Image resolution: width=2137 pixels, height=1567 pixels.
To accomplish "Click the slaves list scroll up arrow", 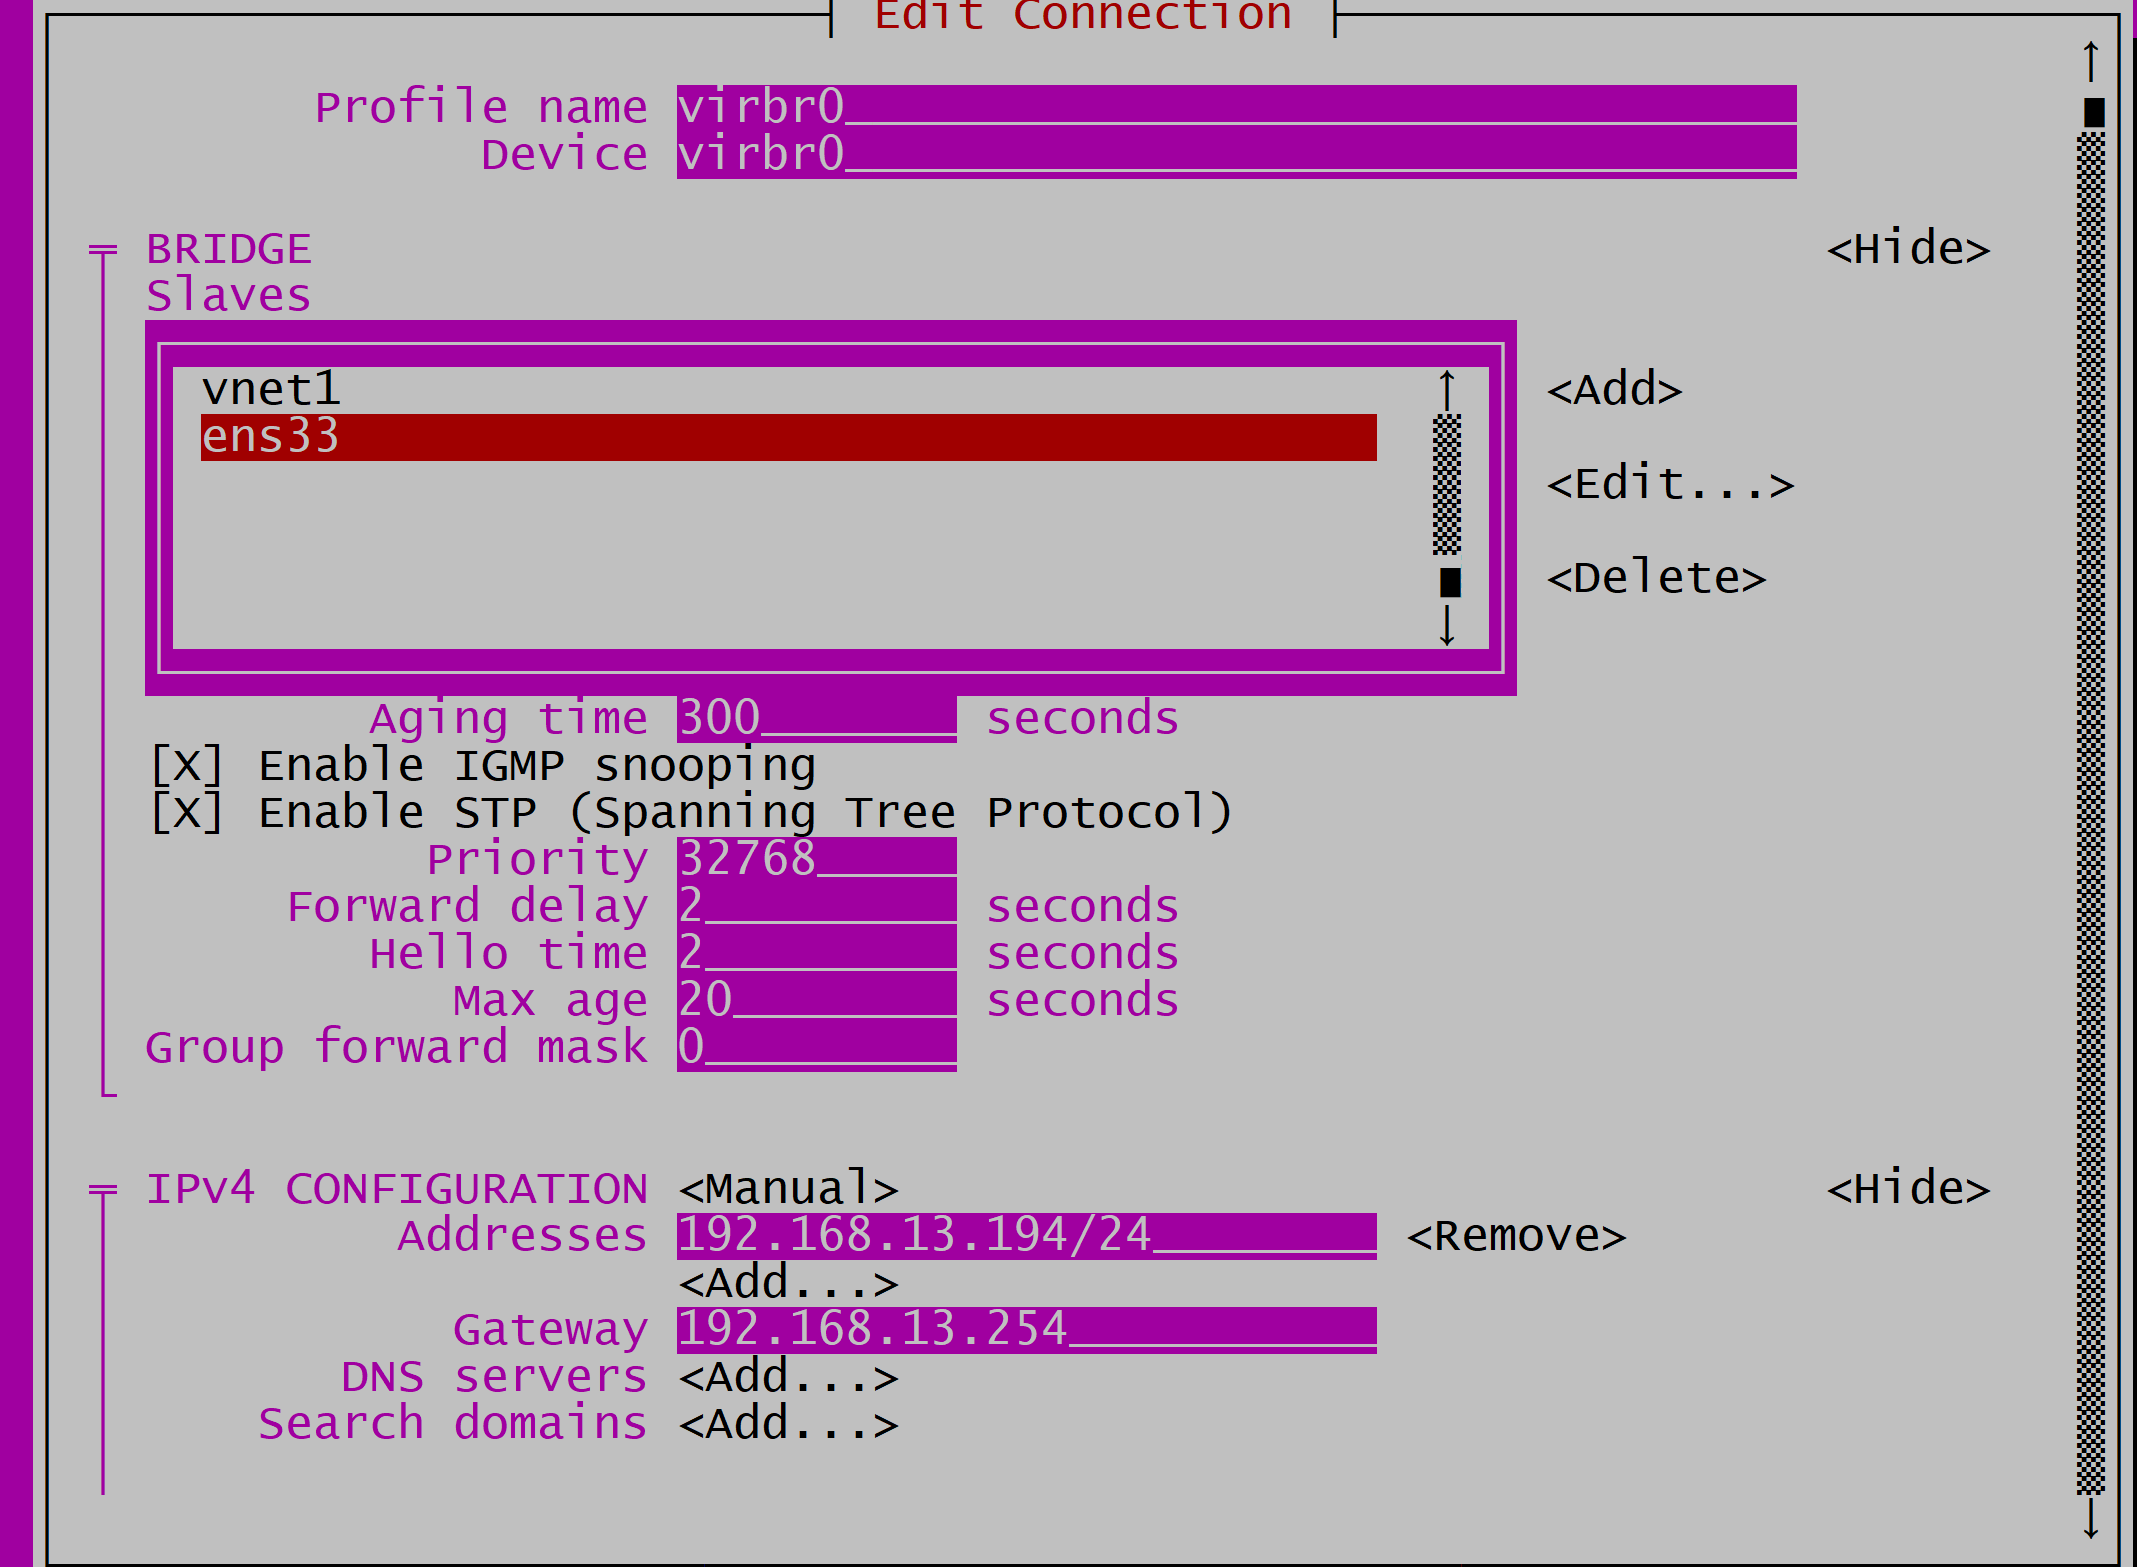I will coord(1447,389).
